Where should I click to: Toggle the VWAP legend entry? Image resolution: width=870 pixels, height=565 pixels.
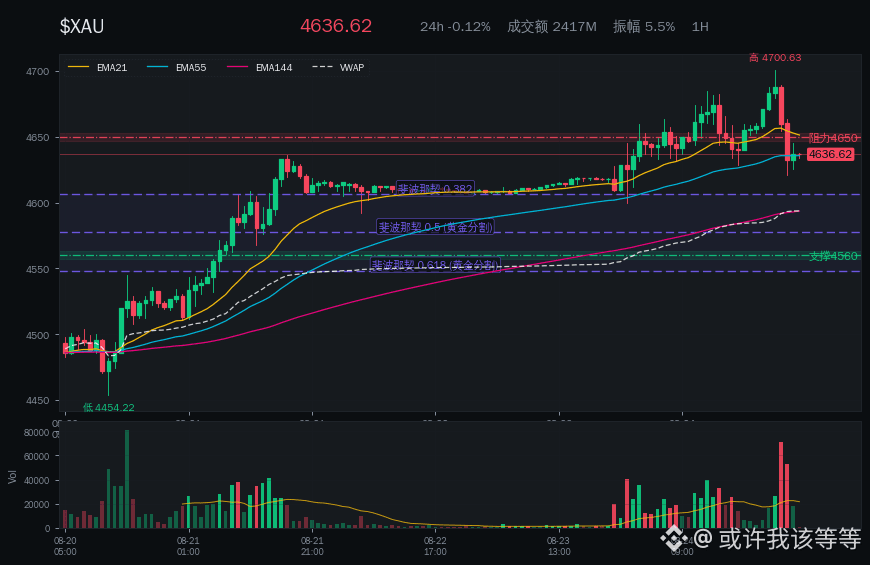click(338, 68)
